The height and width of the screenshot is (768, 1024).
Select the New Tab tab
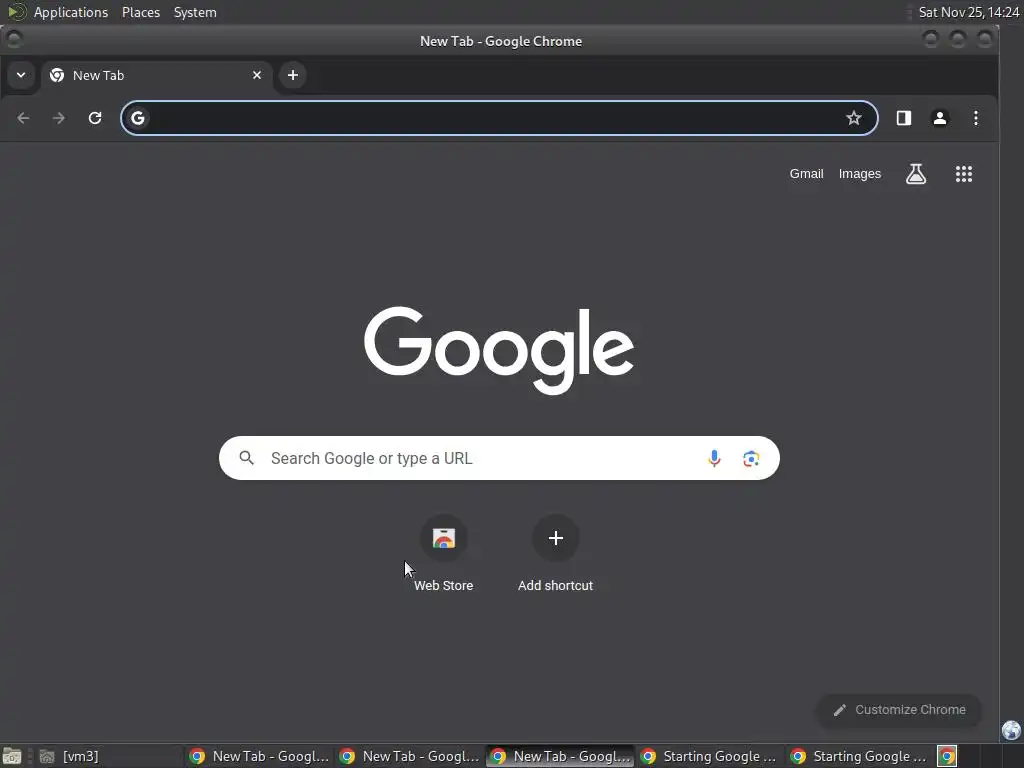pos(157,76)
